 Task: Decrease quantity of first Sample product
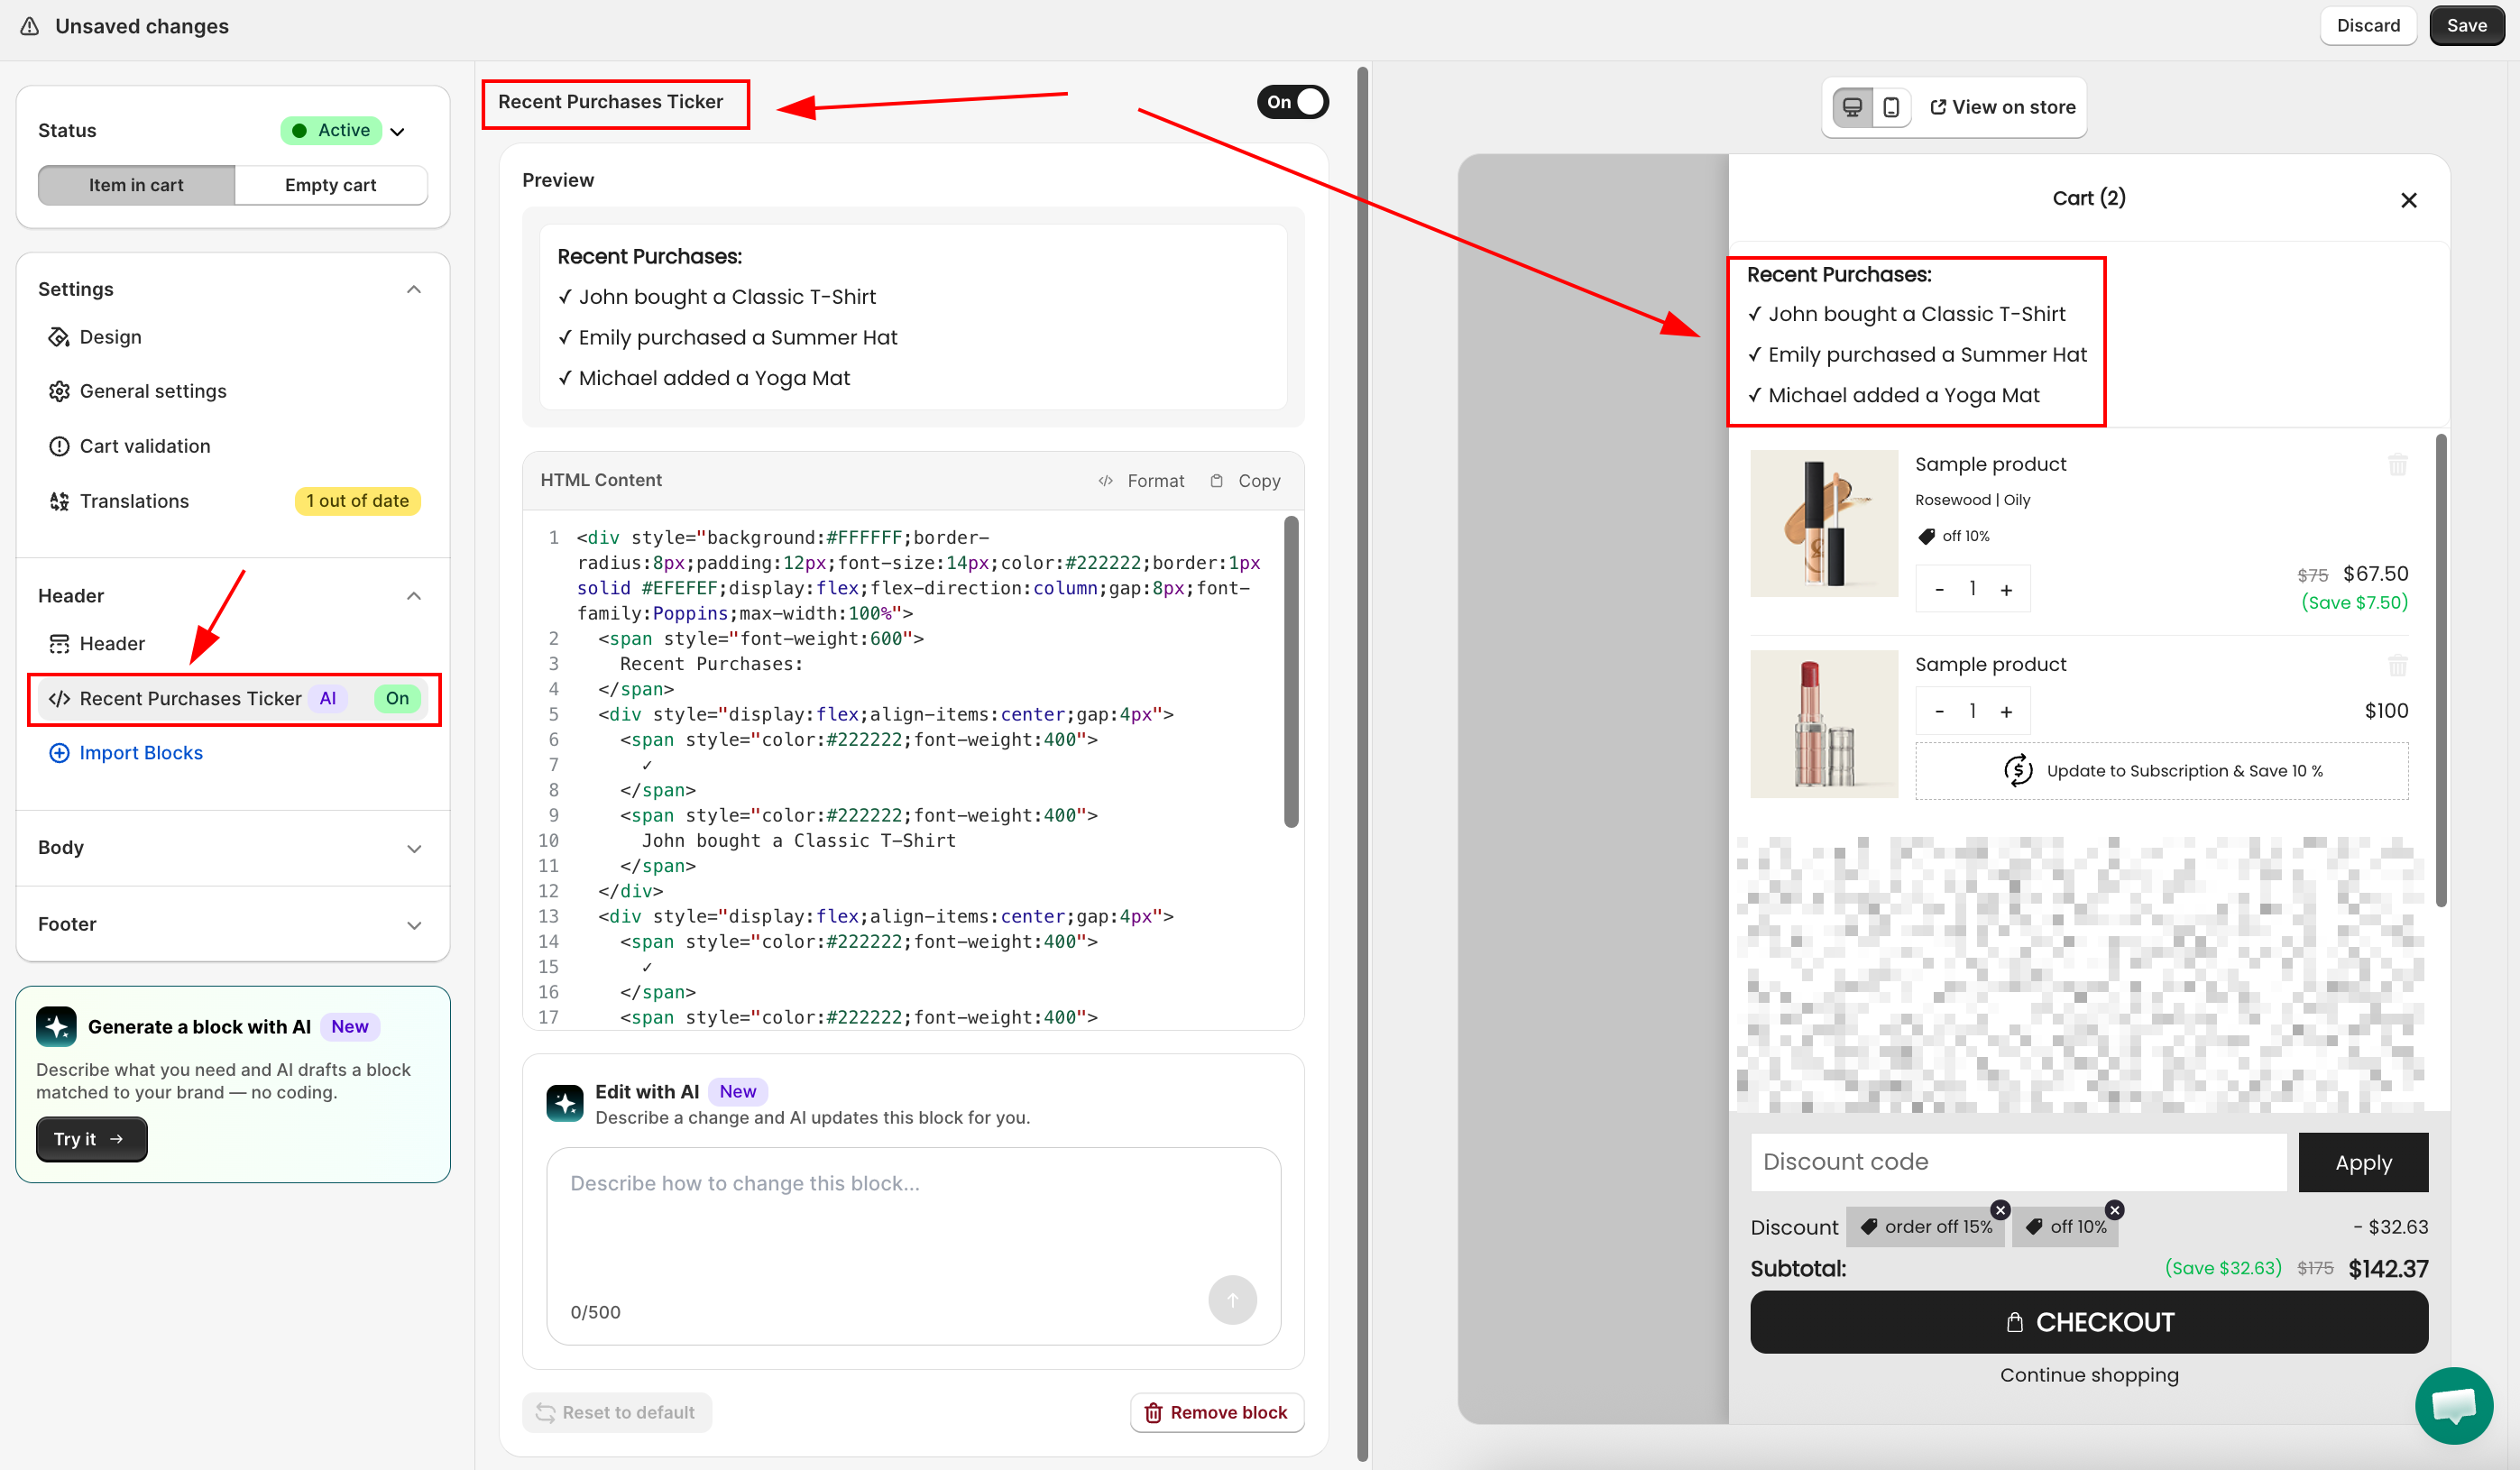click(x=1939, y=589)
